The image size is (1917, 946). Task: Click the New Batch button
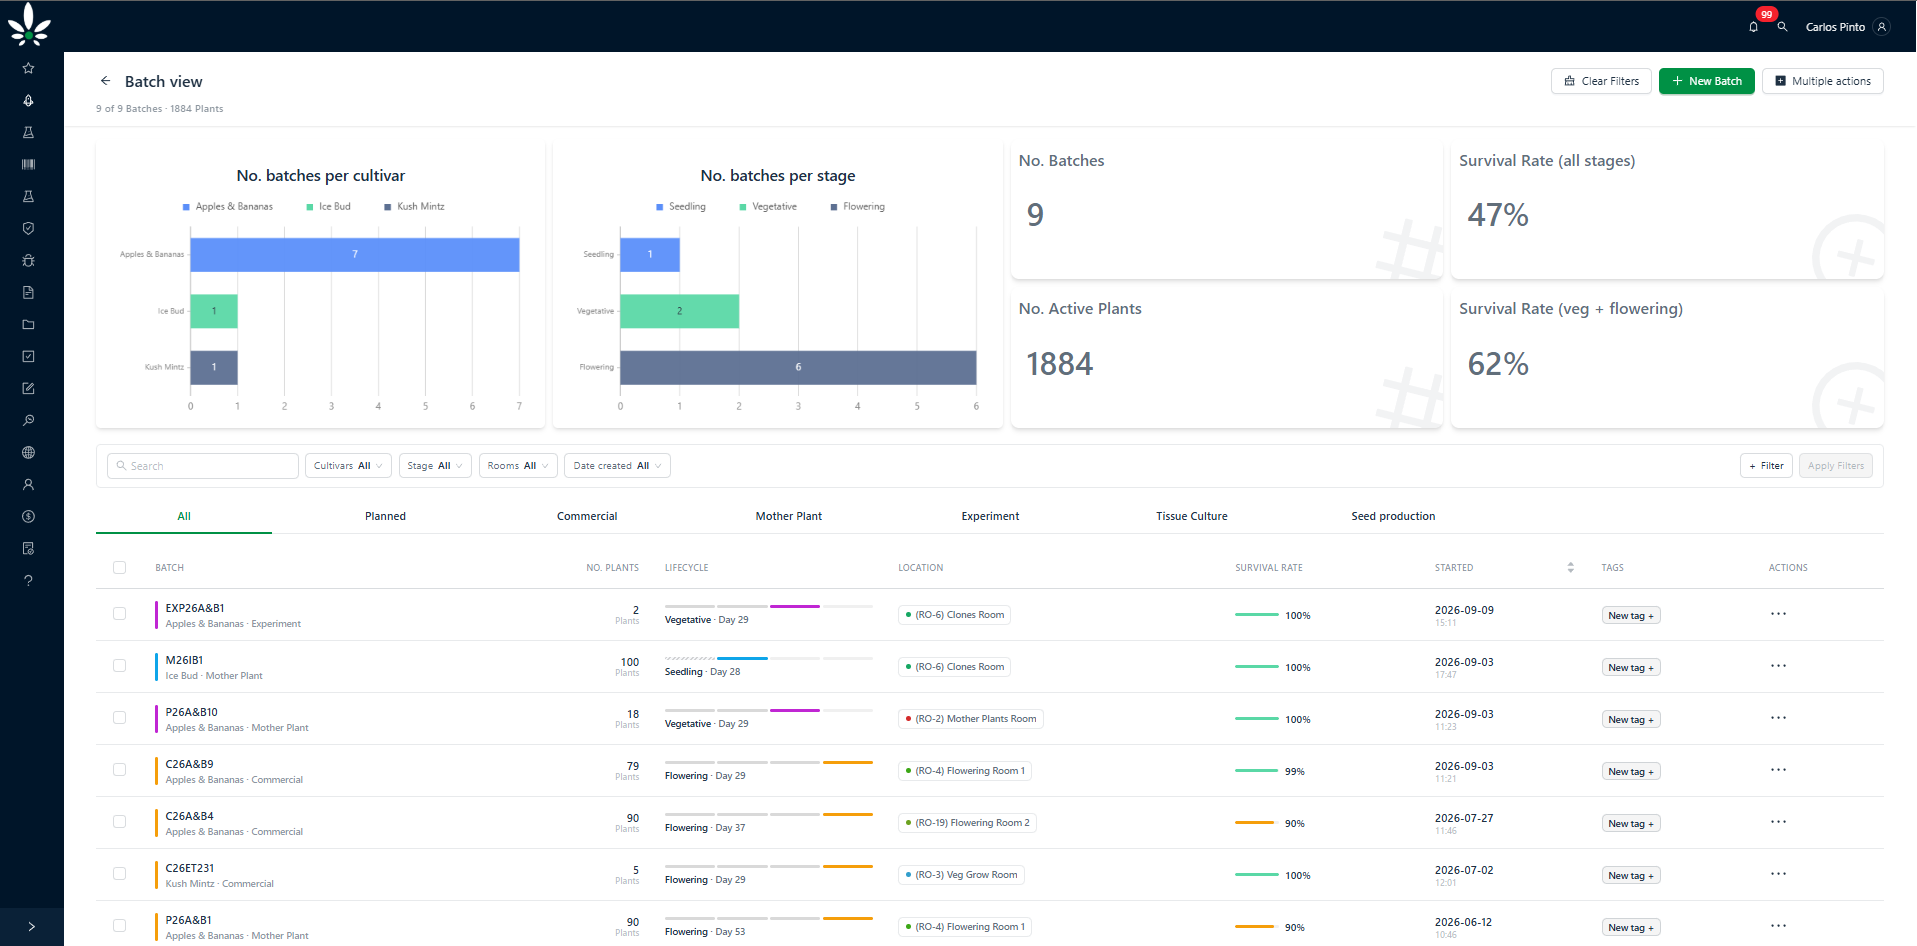coord(1706,81)
